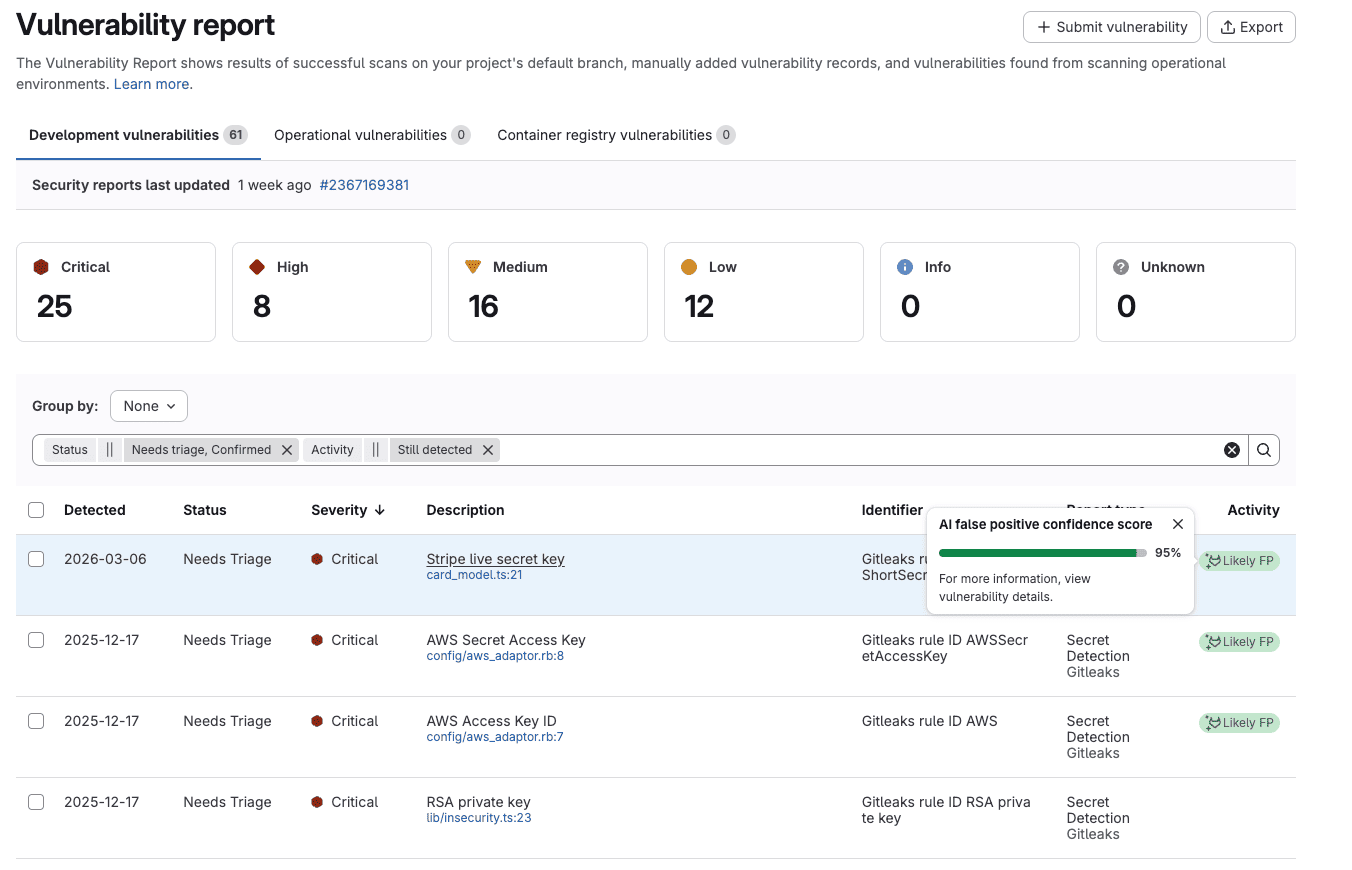Viewport: 1352px width, 870px height.
Task: Open the Activity filter token options
Action: coord(331,449)
